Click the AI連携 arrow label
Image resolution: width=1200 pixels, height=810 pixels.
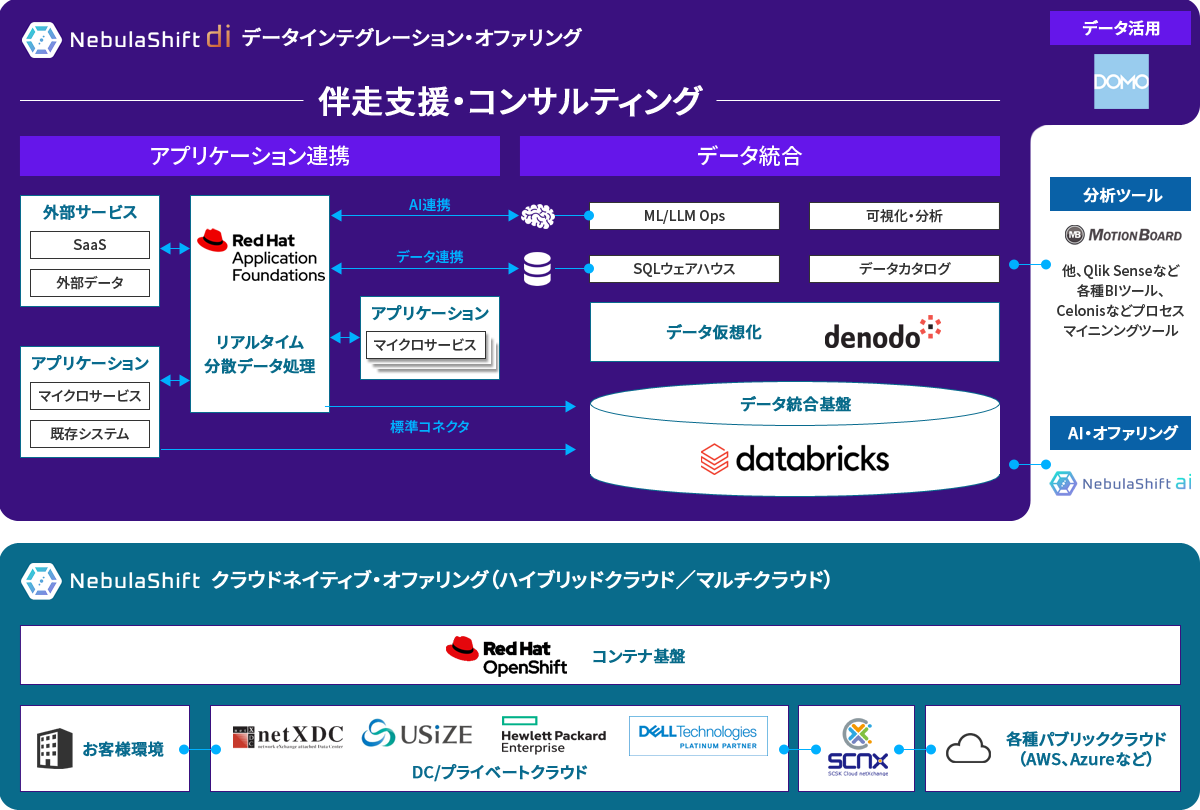point(430,205)
